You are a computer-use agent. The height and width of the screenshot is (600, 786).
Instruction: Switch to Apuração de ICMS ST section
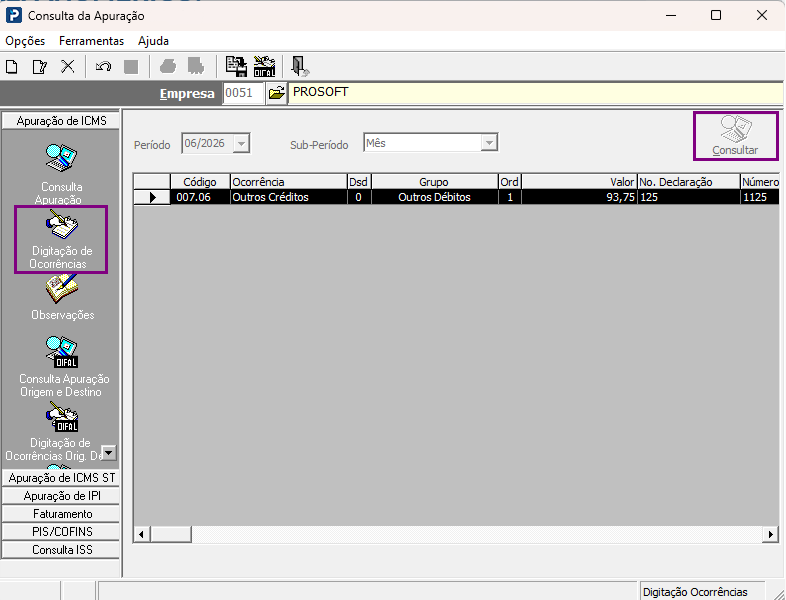(x=61, y=478)
